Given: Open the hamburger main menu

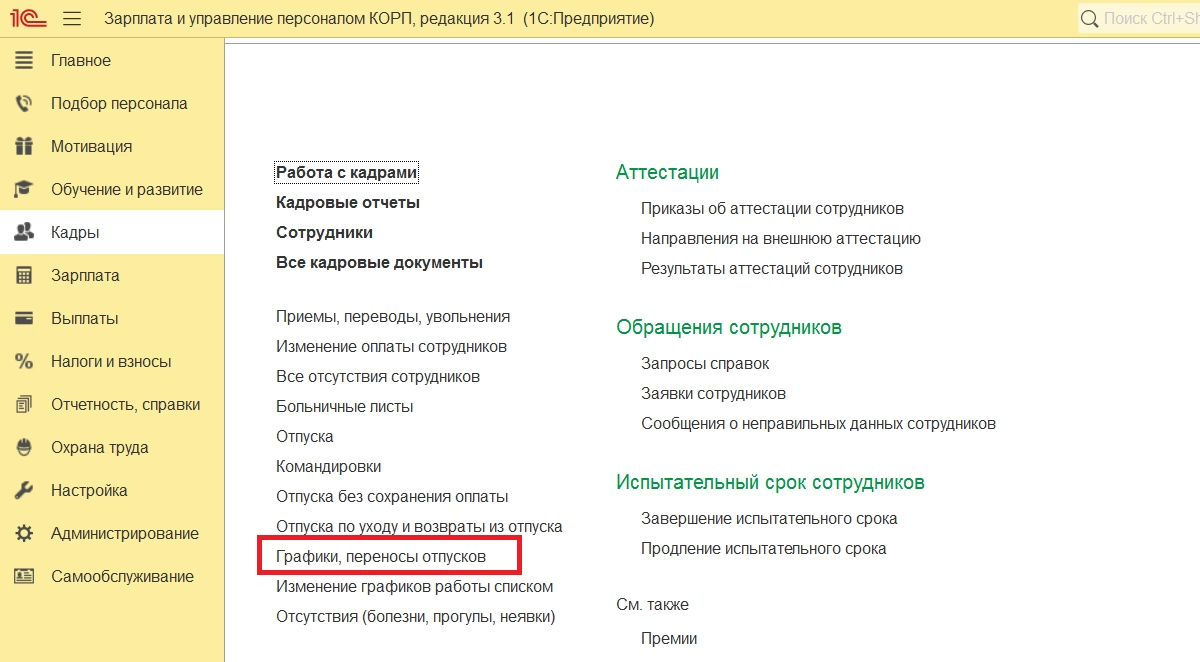Looking at the screenshot, I should point(71,19).
